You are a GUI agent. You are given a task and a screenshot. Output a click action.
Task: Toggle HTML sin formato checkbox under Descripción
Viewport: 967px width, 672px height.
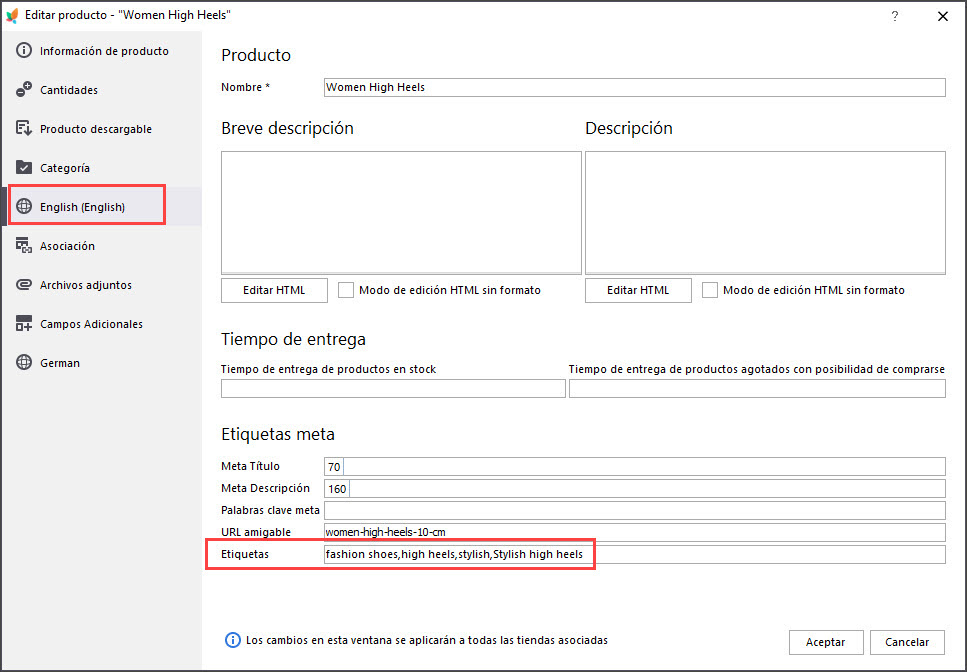coord(710,290)
